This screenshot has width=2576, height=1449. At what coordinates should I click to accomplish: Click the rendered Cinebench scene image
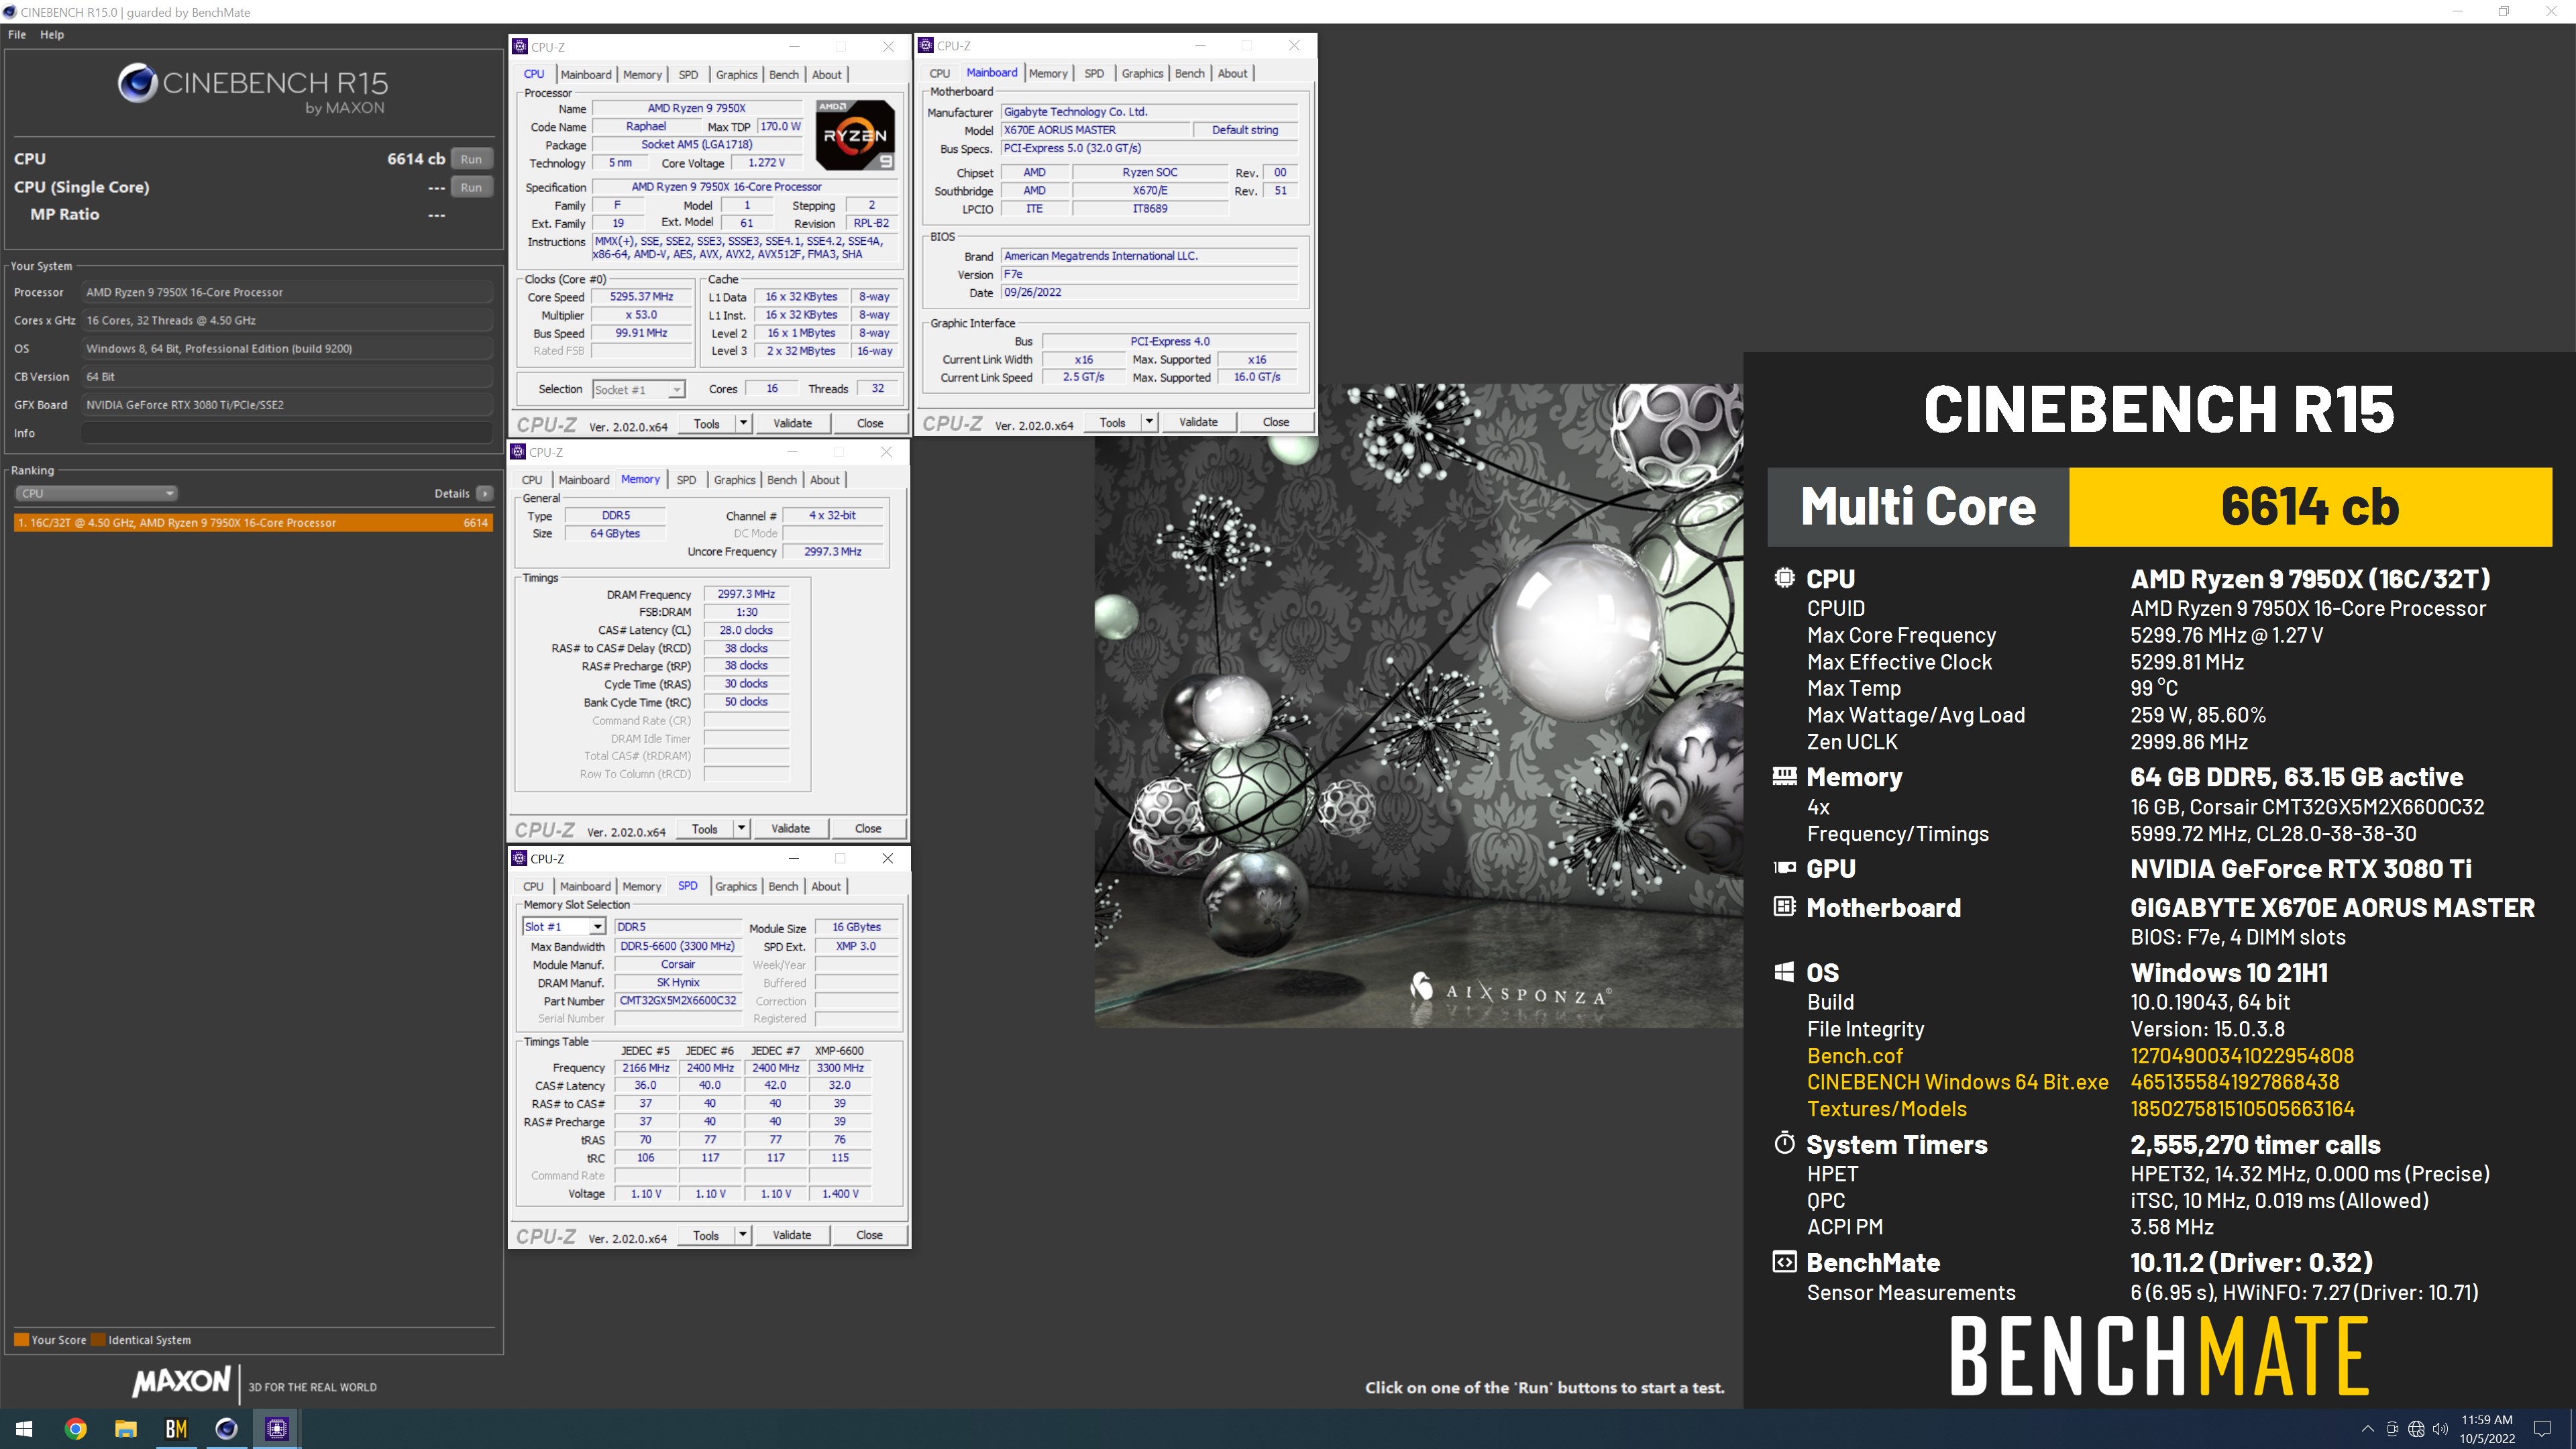[1418, 706]
